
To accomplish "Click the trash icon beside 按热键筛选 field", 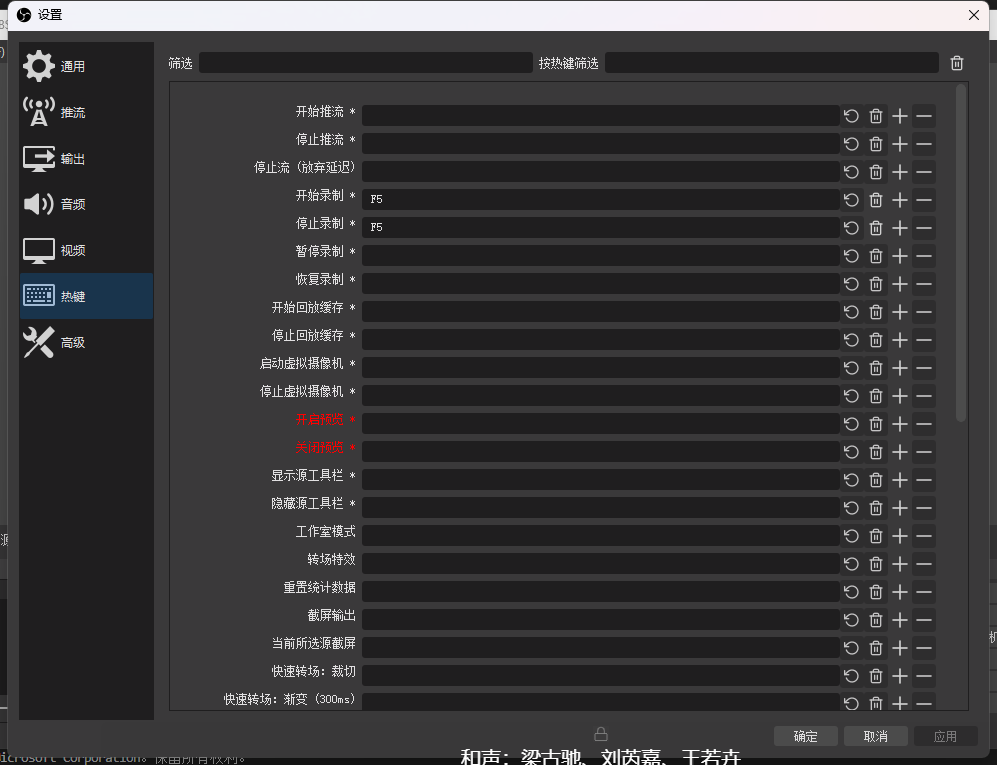I will point(957,63).
